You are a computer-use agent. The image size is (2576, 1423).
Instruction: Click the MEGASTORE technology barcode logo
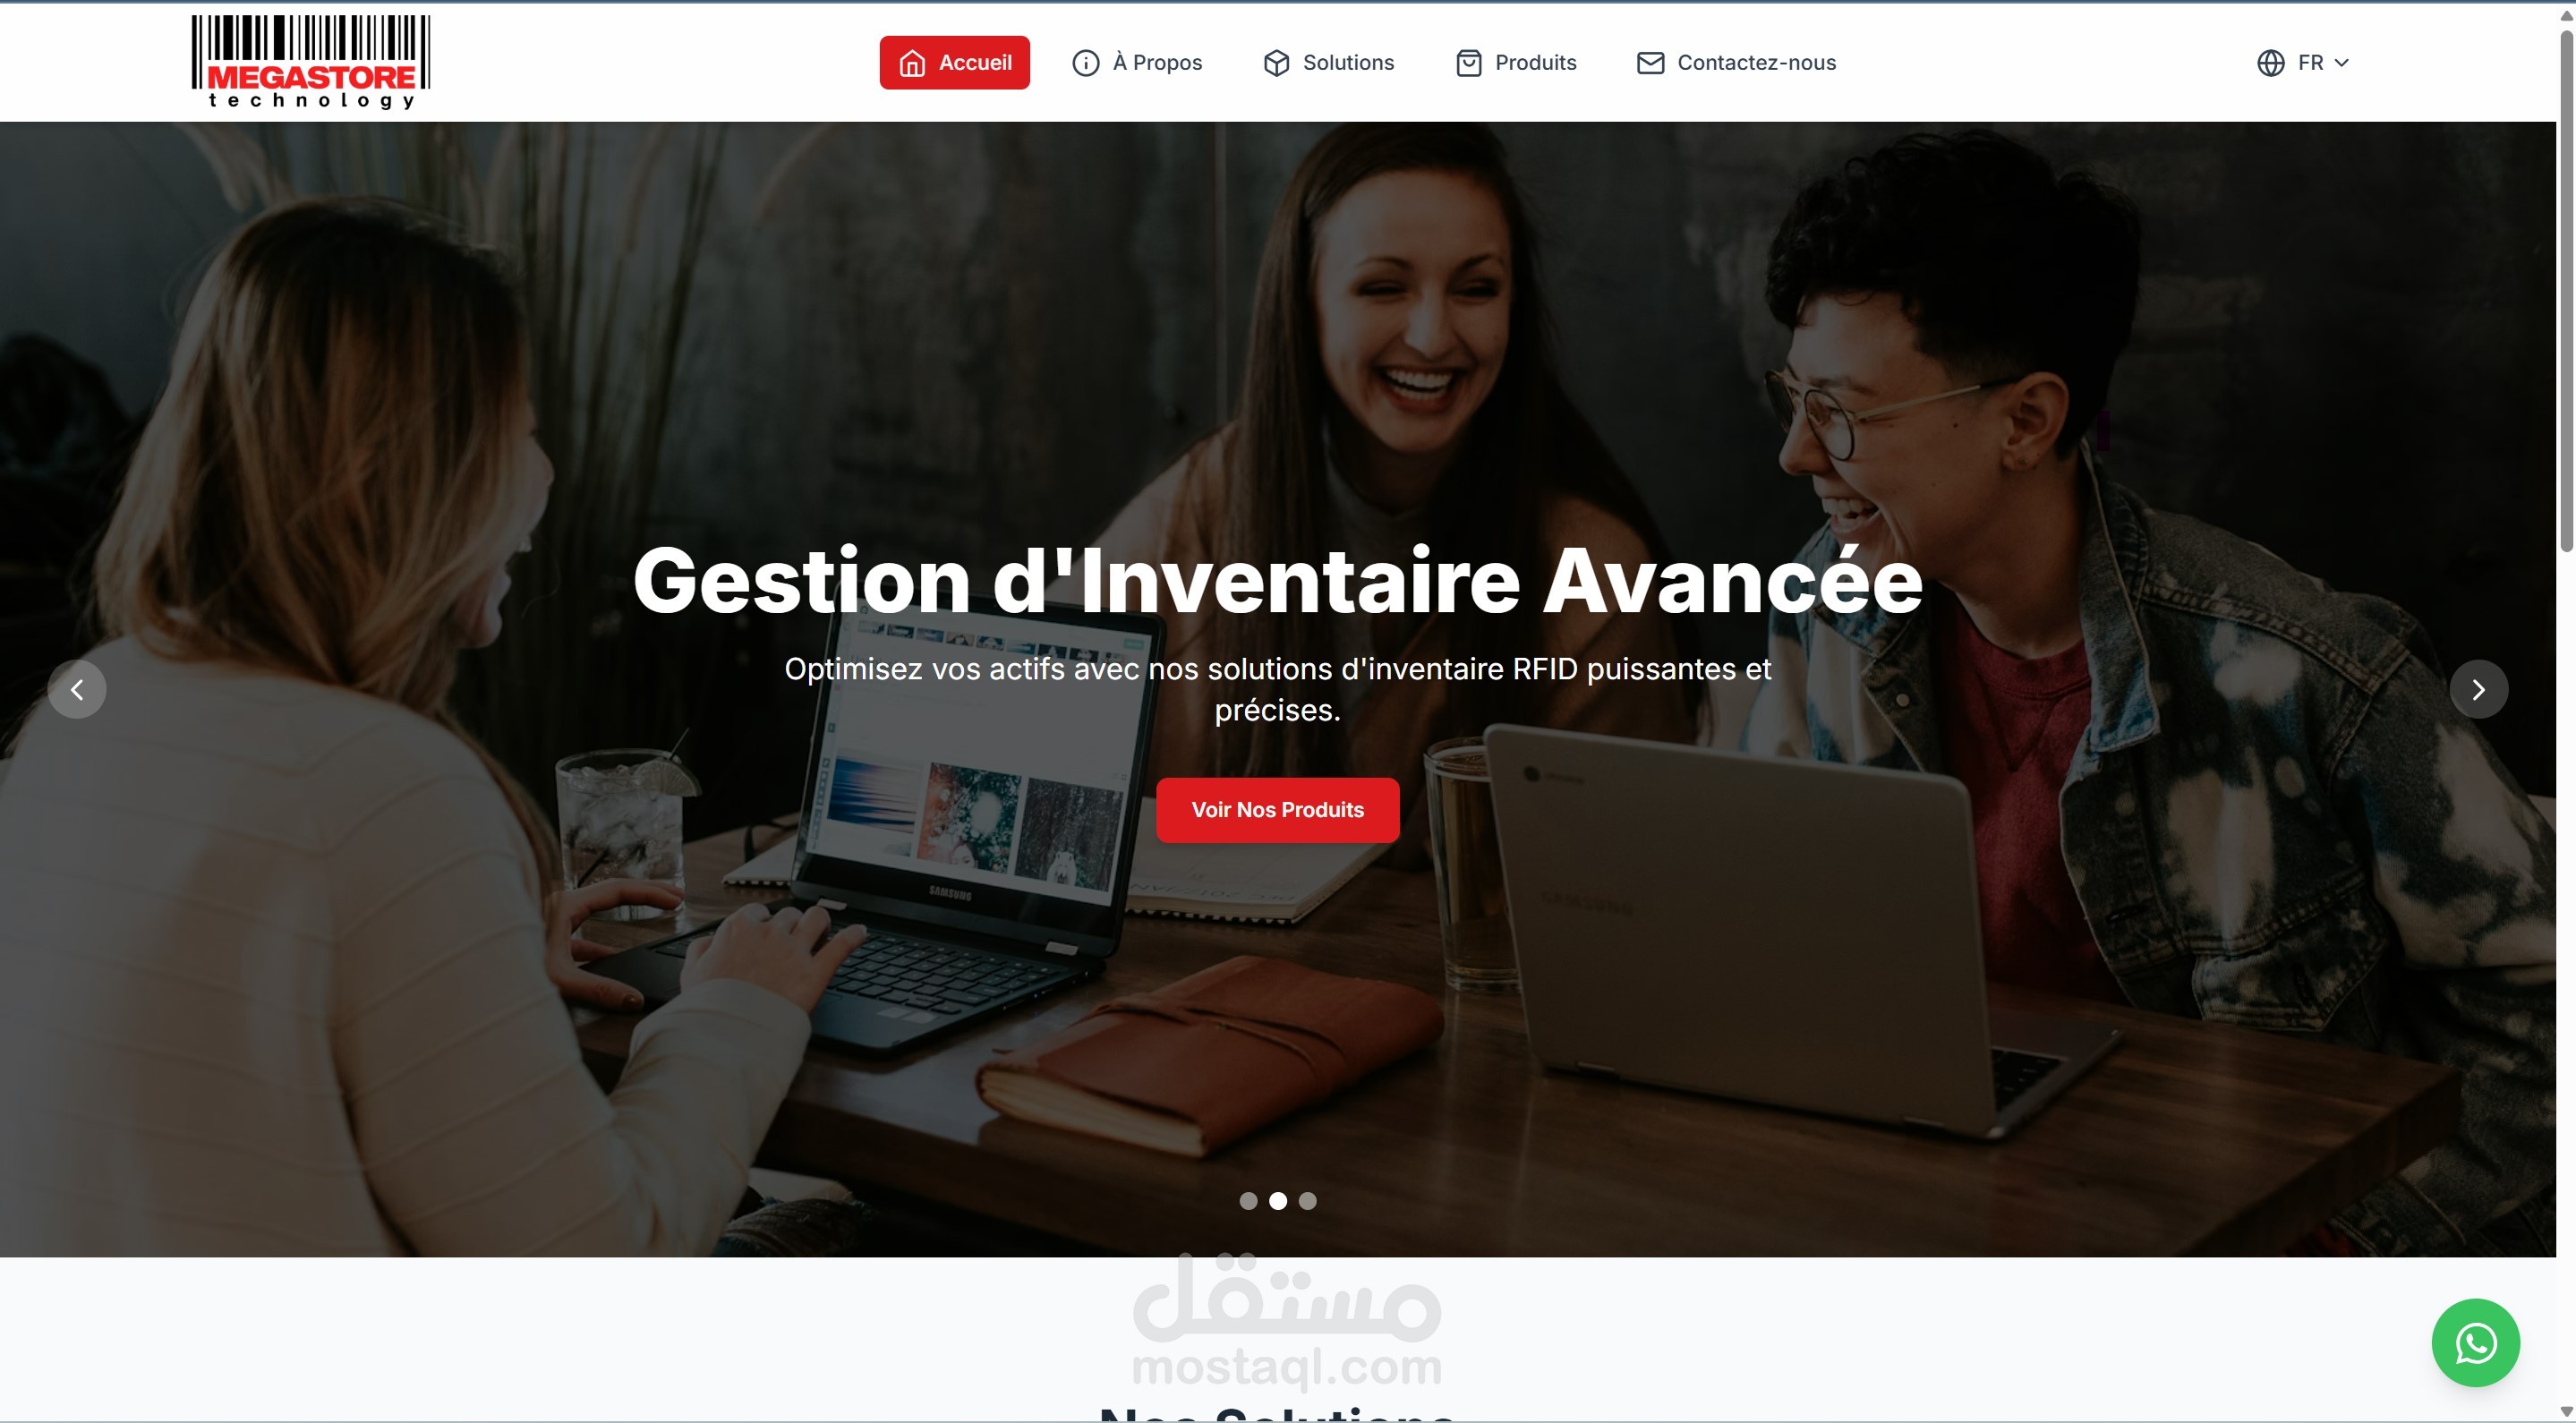(311, 61)
